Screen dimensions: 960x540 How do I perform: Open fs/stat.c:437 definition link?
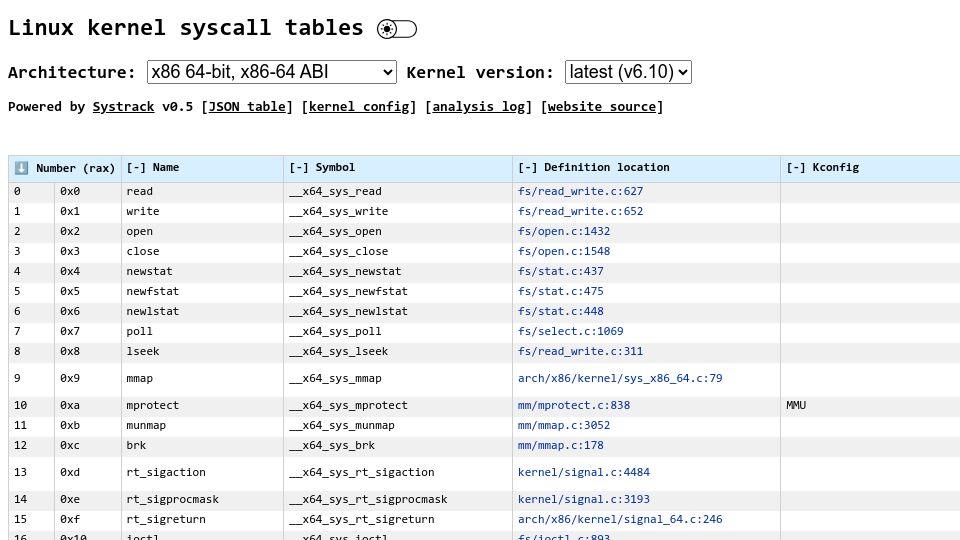click(x=561, y=271)
